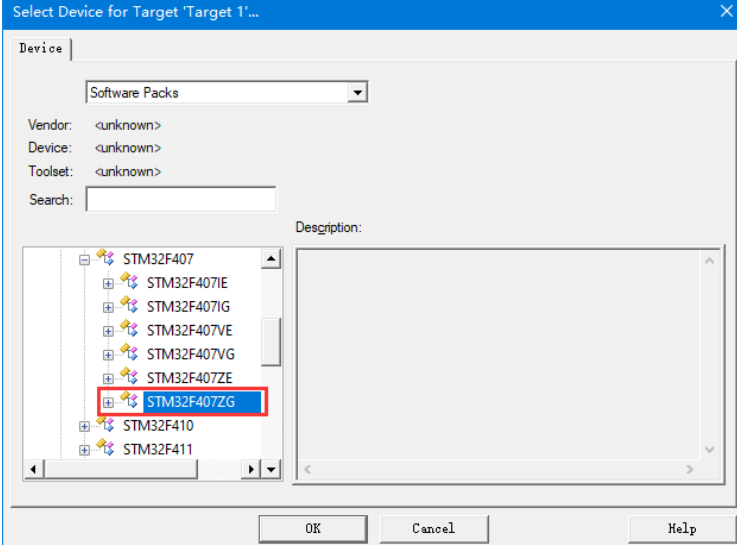Click the STM32F407 family device icon
The width and height of the screenshot is (737, 545).
tap(105, 257)
